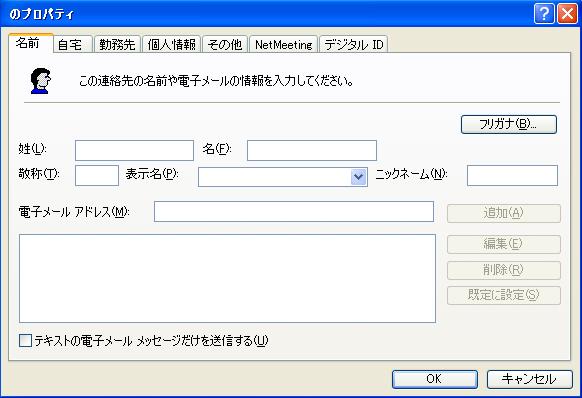
Task: Switch to the デジタル ID tab
Action: pos(353,45)
